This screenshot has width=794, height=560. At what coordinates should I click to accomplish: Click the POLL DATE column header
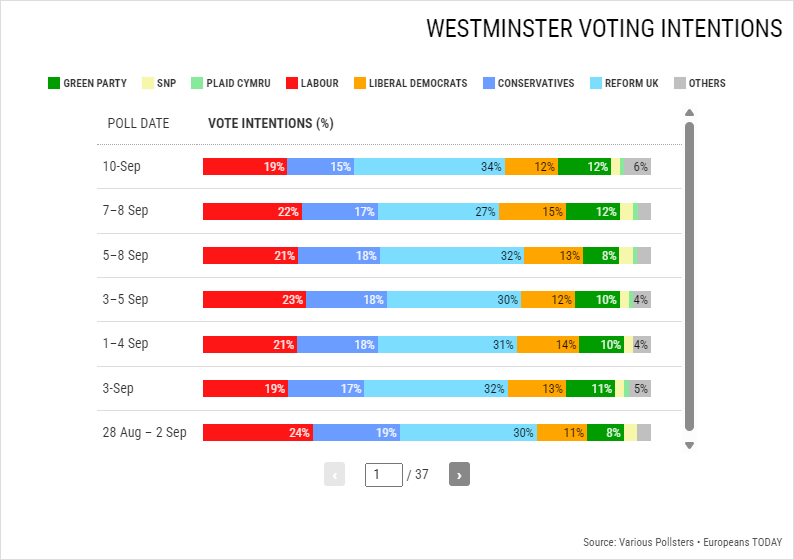pyautogui.click(x=138, y=124)
